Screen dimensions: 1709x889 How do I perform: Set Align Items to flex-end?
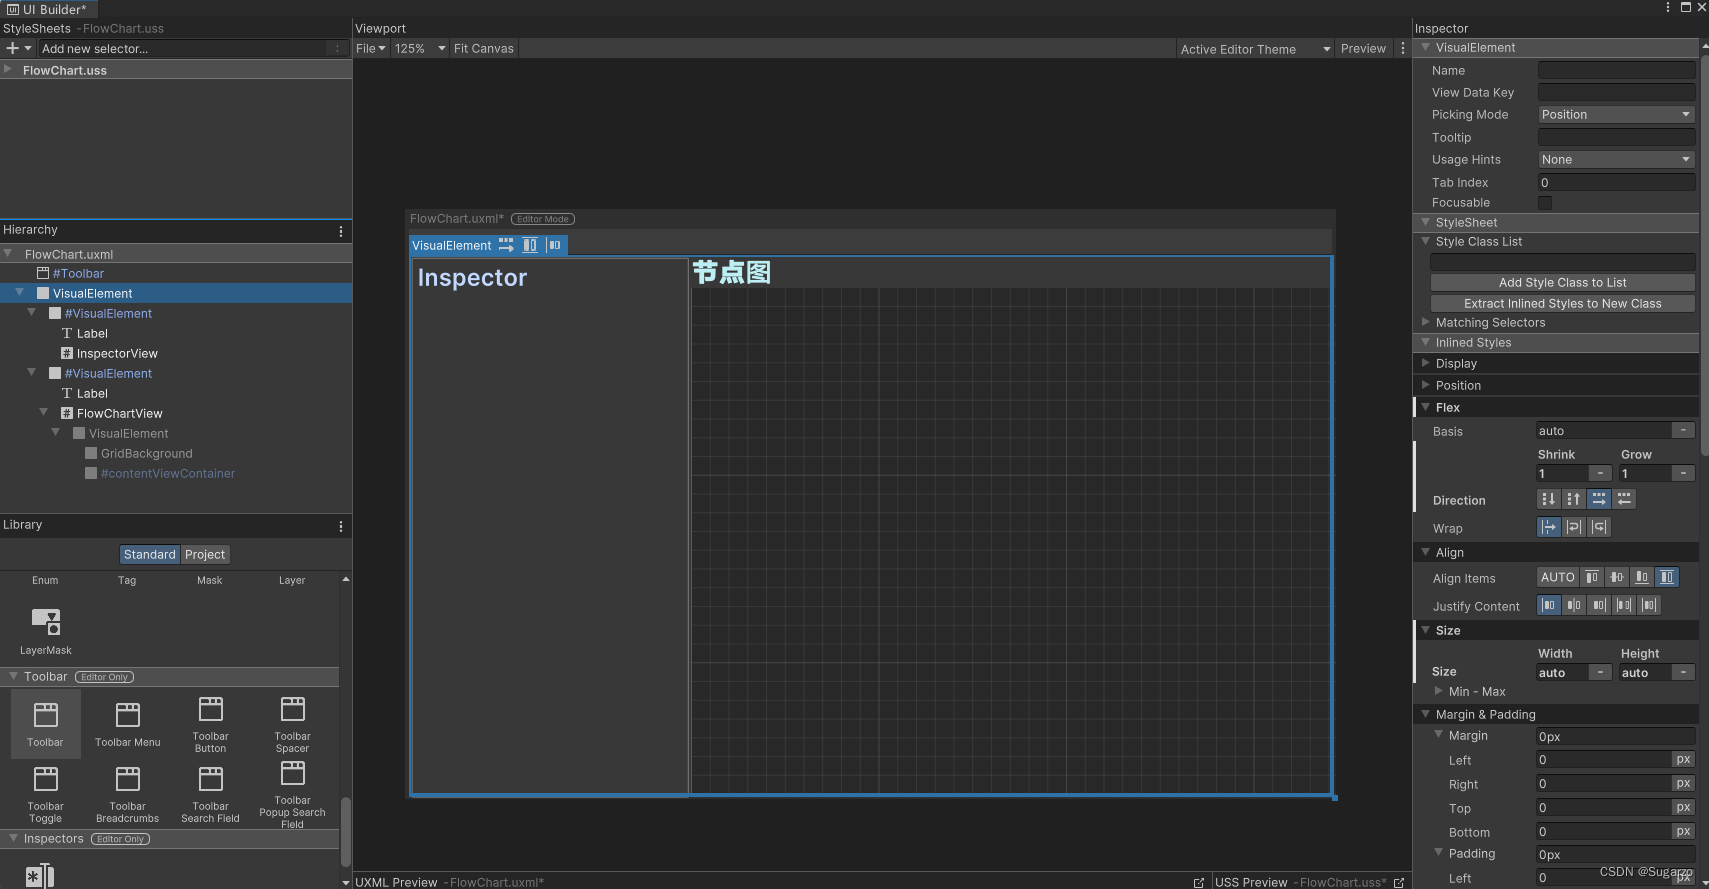tap(1642, 577)
